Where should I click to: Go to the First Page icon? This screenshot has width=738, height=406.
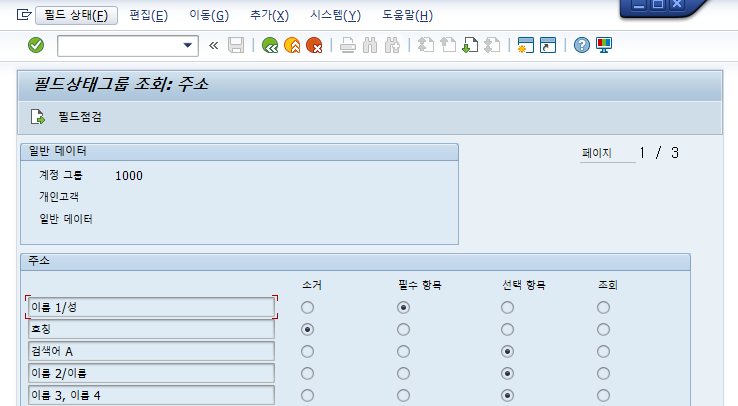[425, 46]
